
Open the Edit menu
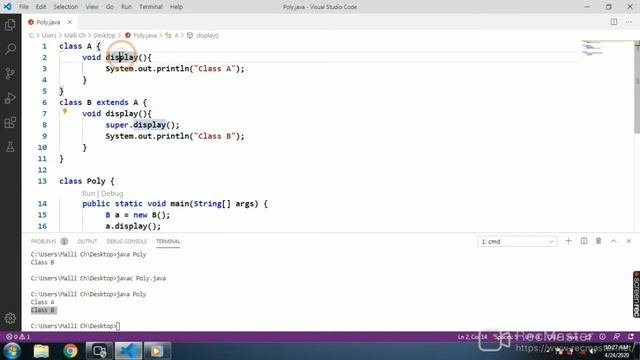41,7
